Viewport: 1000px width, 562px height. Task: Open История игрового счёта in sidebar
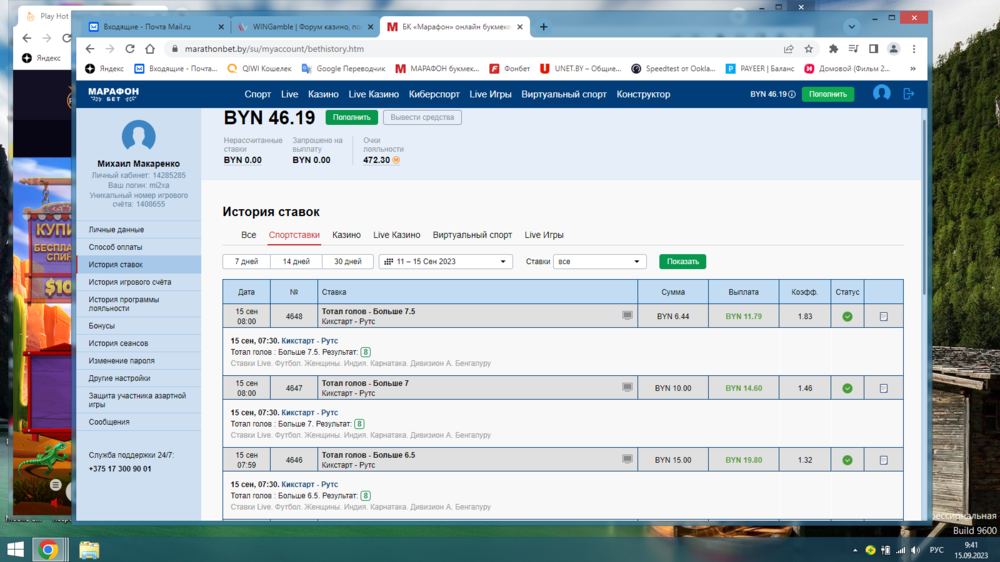(x=129, y=282)
